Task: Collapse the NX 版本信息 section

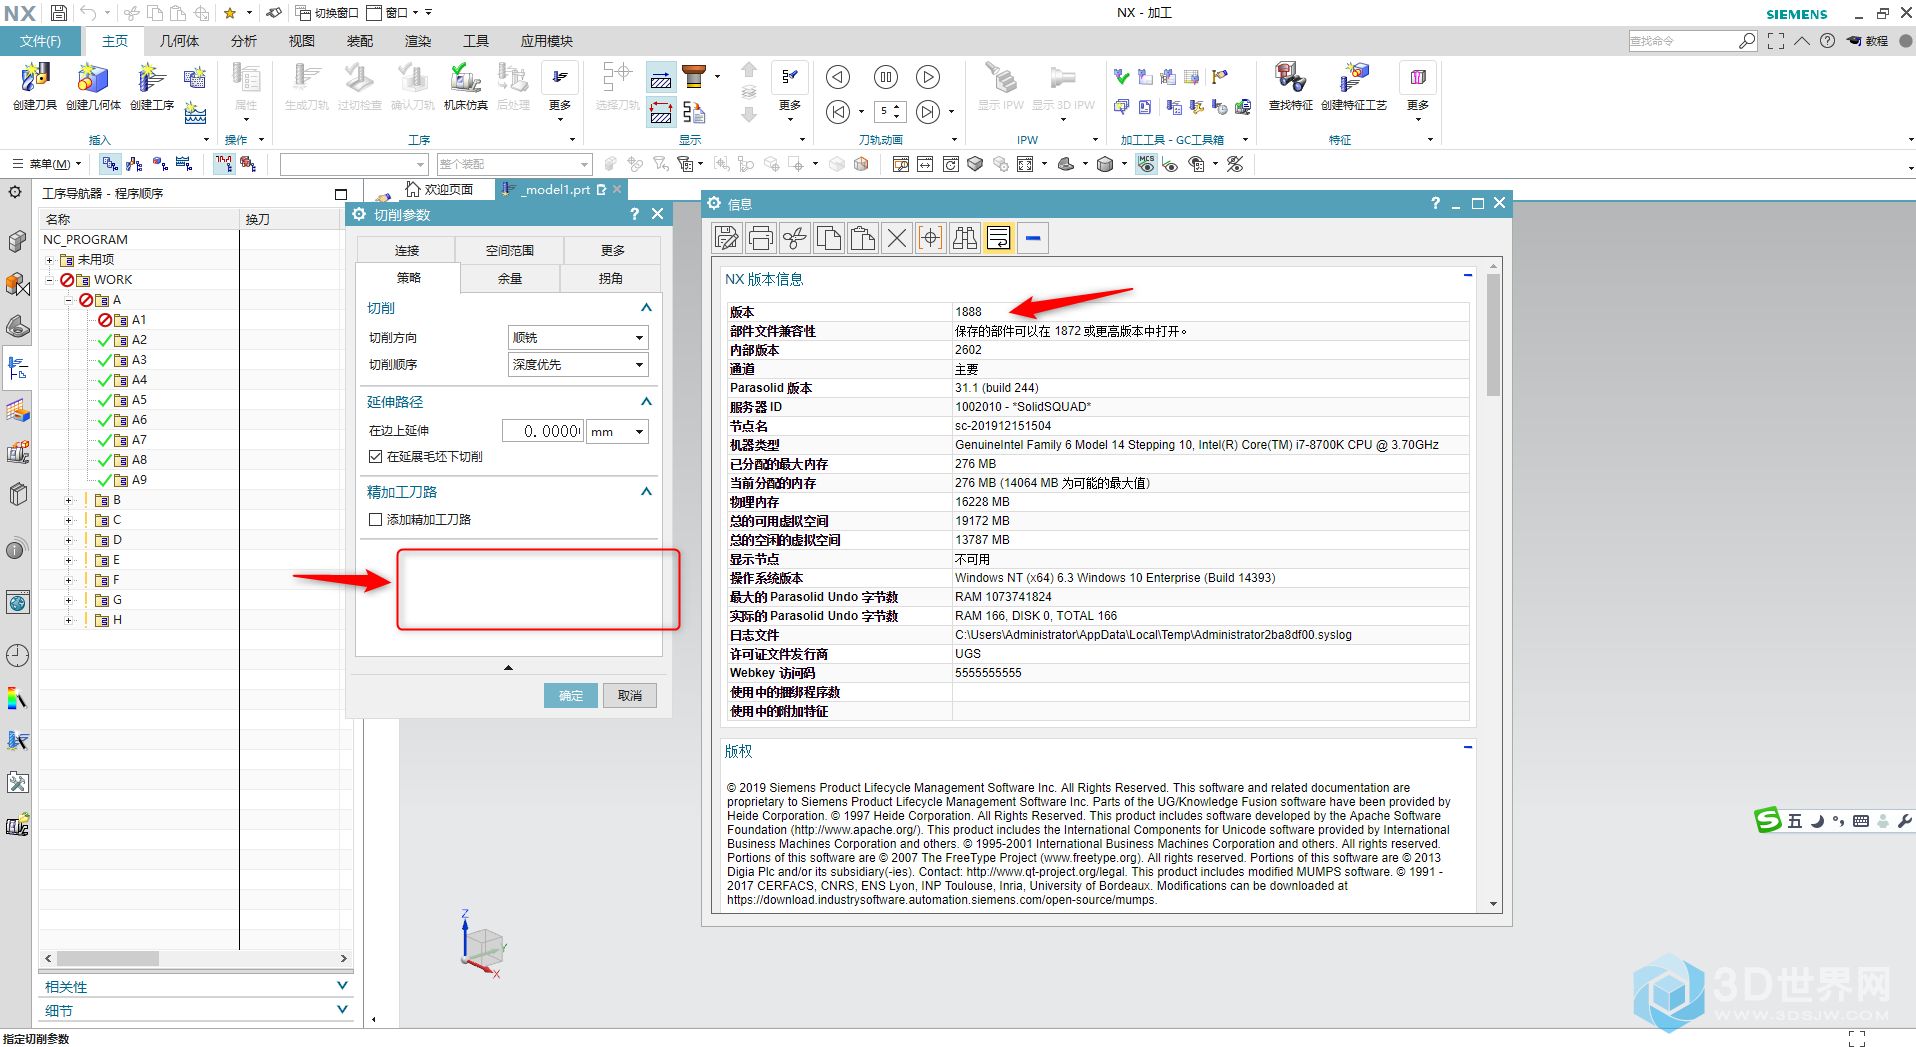Action: pos(1468,275)
